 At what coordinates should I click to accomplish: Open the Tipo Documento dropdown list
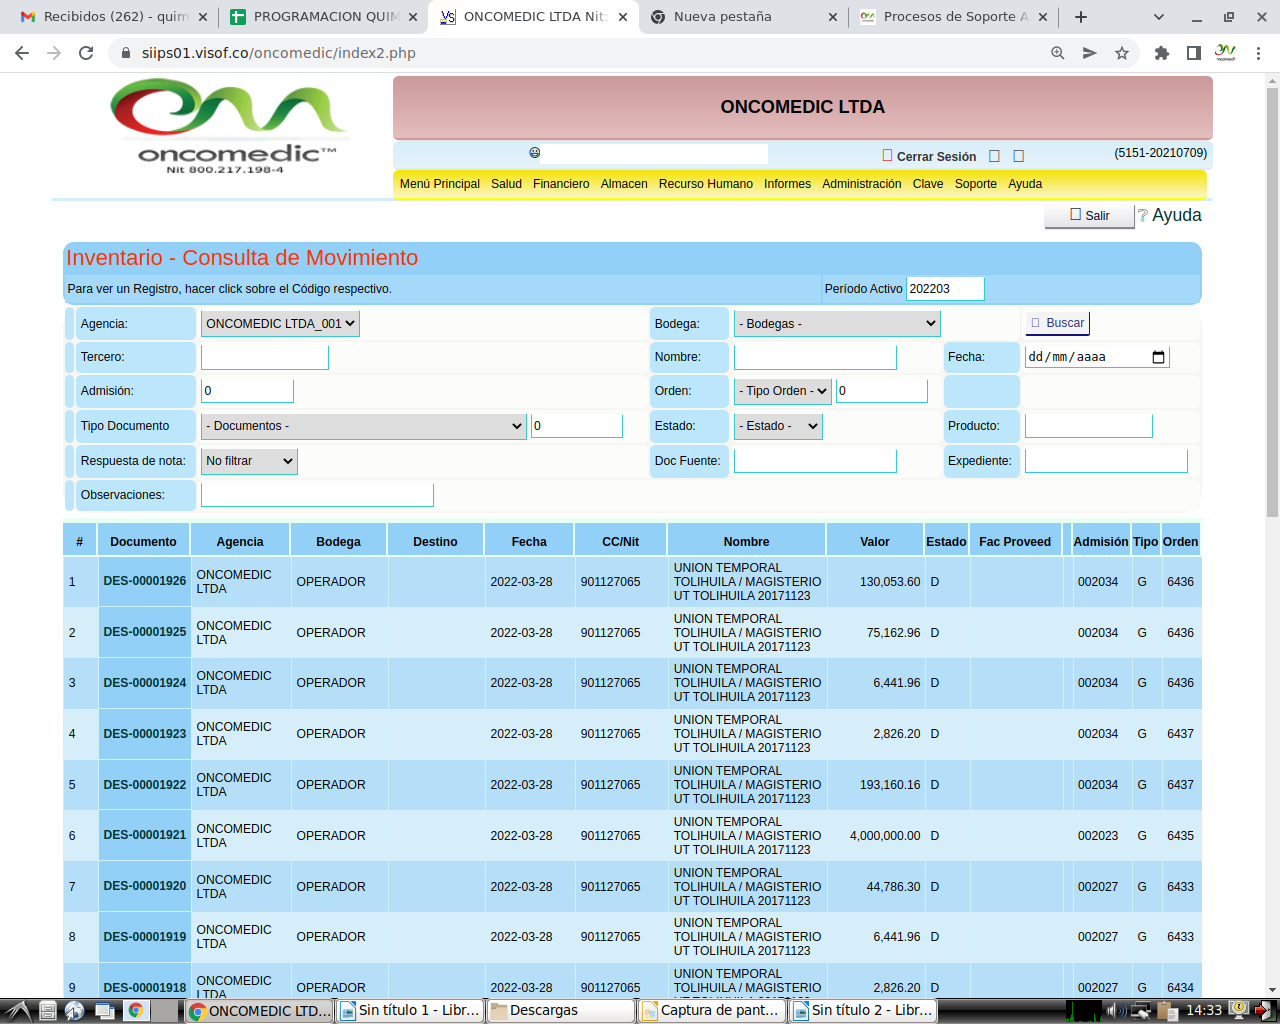pyautogui.click(x=364, y=426)
